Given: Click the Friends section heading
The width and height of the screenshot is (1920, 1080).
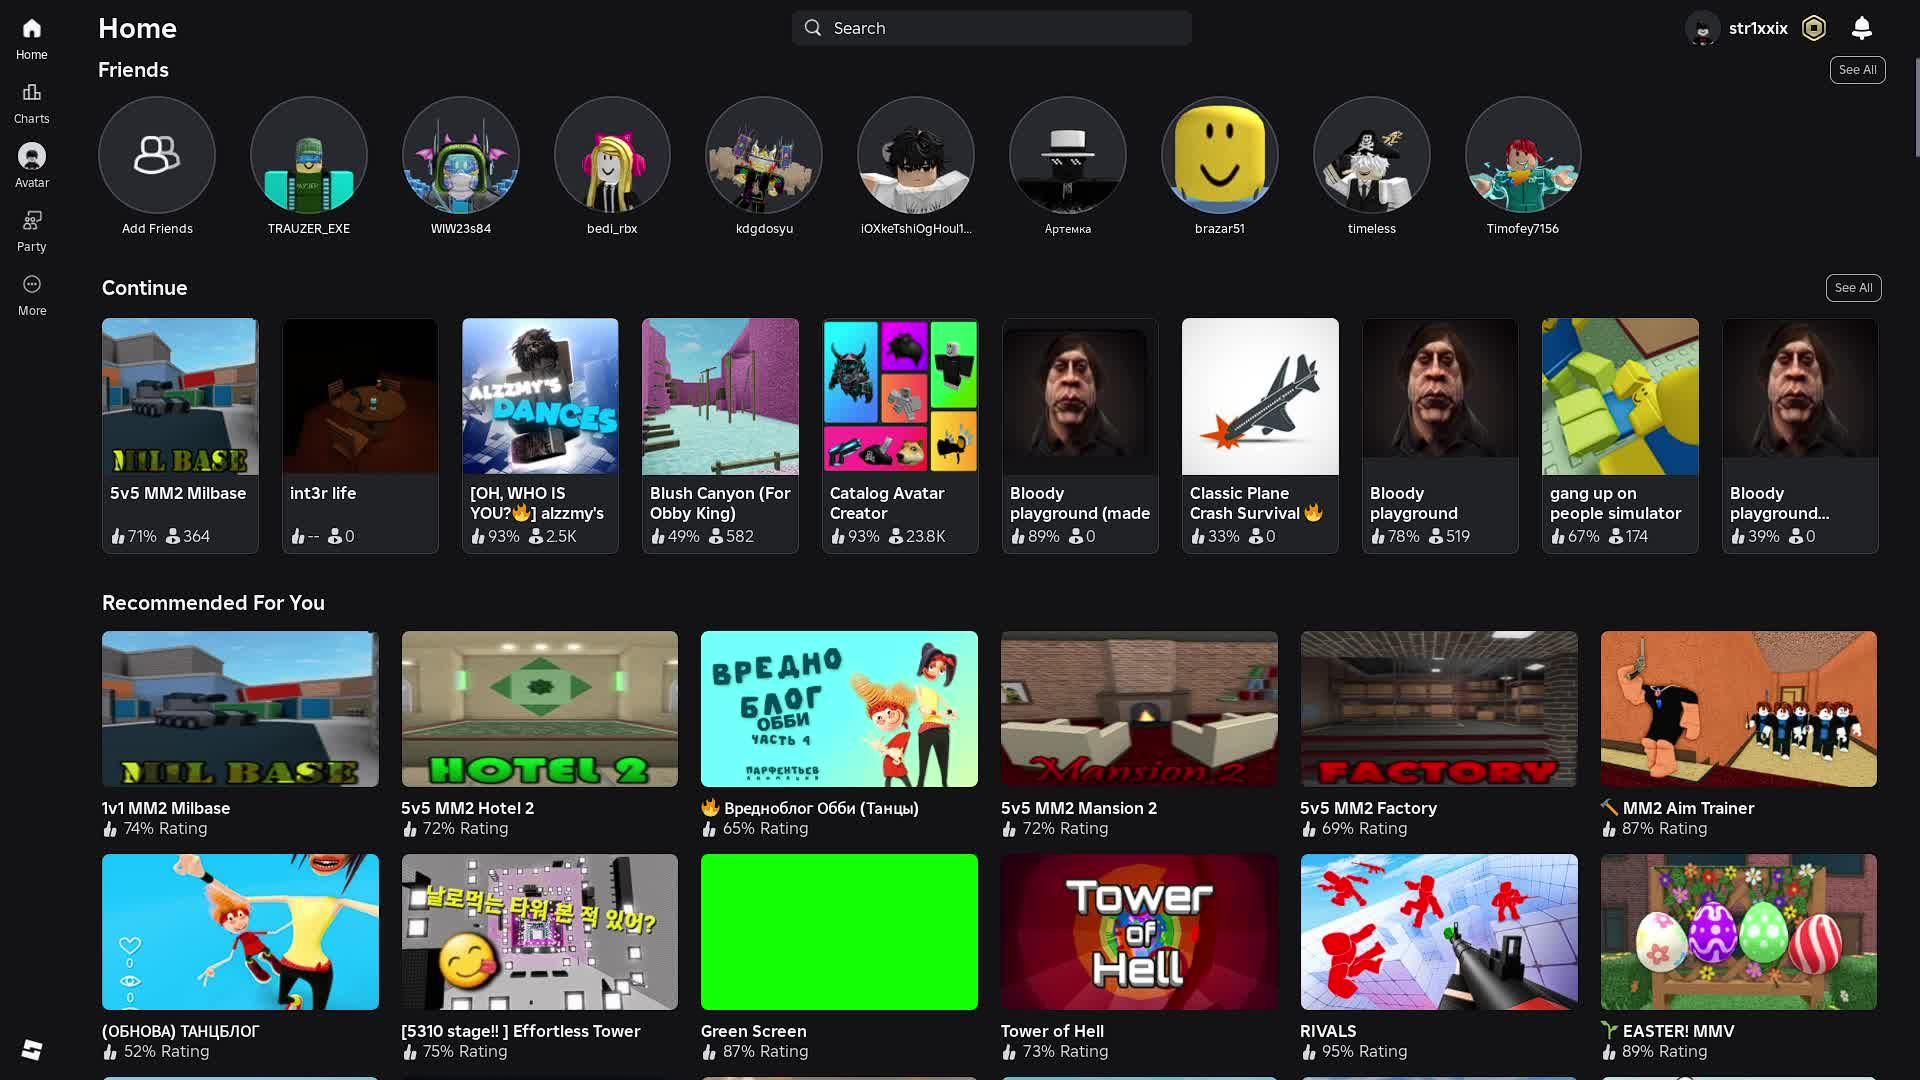Looking at the screenshot, I should coord(133,70).
